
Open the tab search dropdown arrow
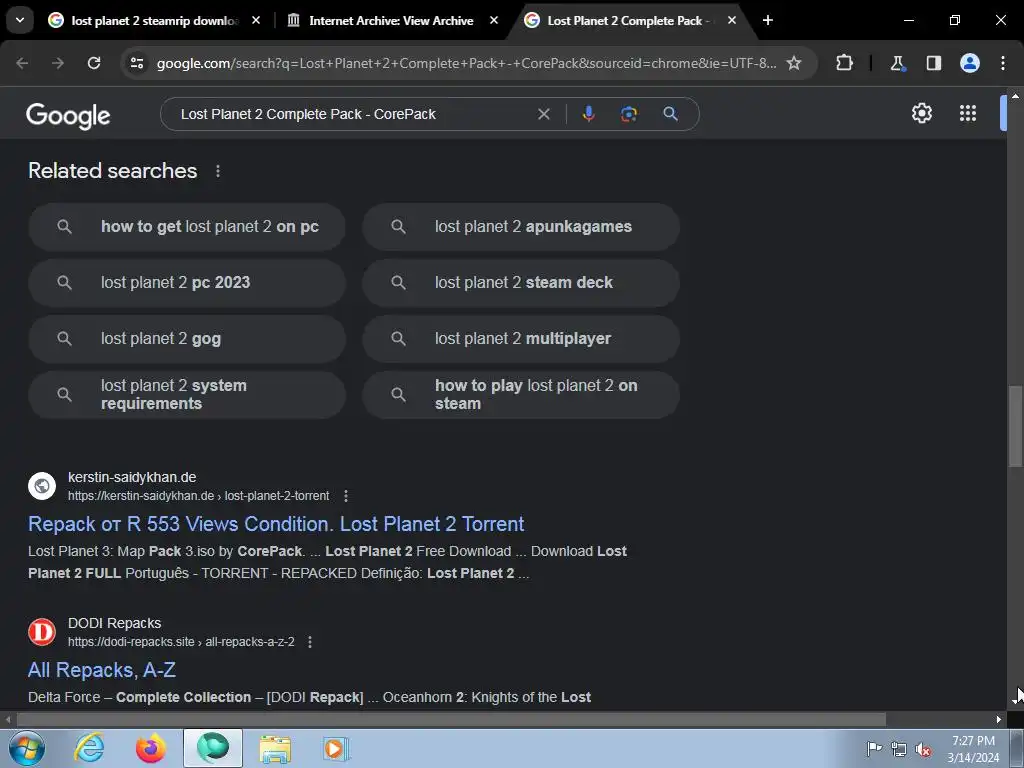20,20
